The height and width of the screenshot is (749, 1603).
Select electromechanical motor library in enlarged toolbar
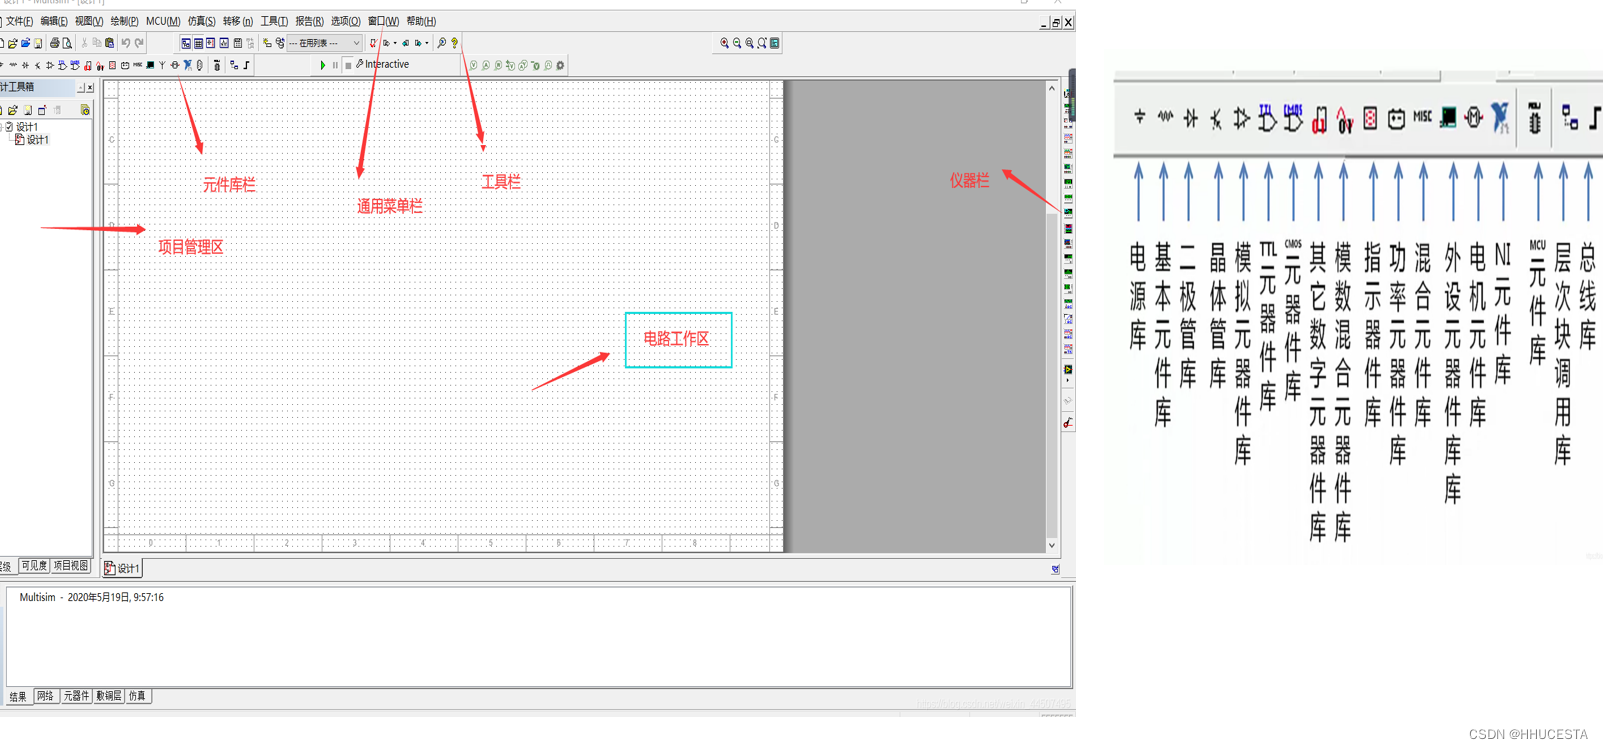(x=1474, y=118)
